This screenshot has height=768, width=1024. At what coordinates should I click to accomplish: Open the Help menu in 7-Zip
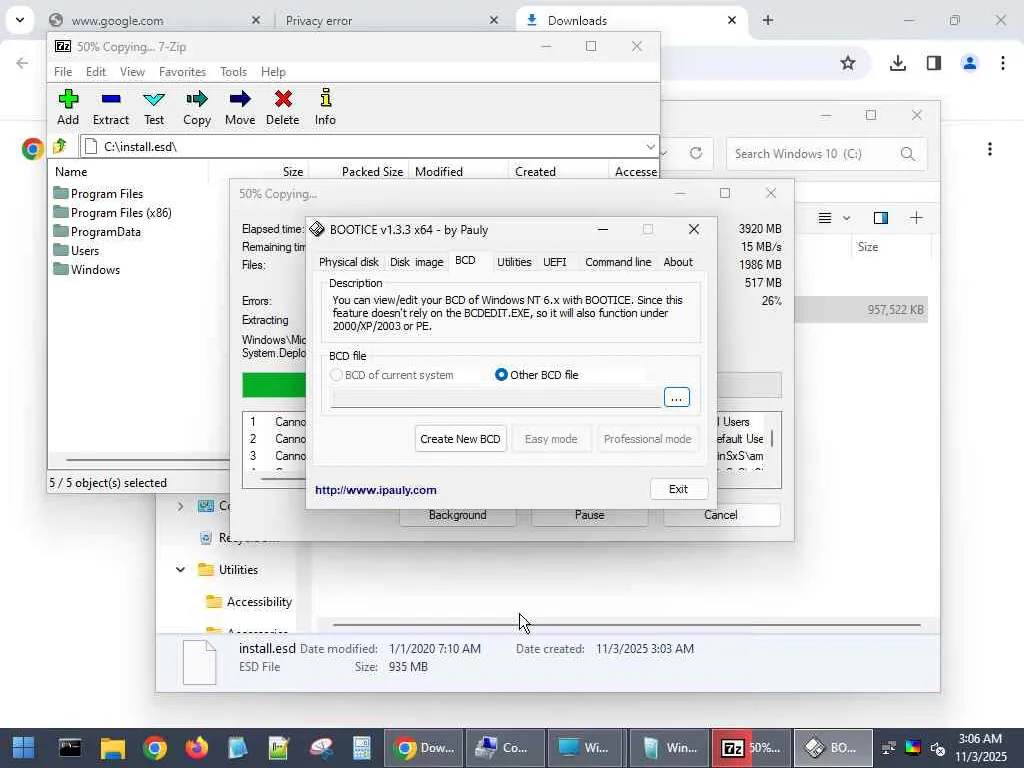tap(273, 72)
